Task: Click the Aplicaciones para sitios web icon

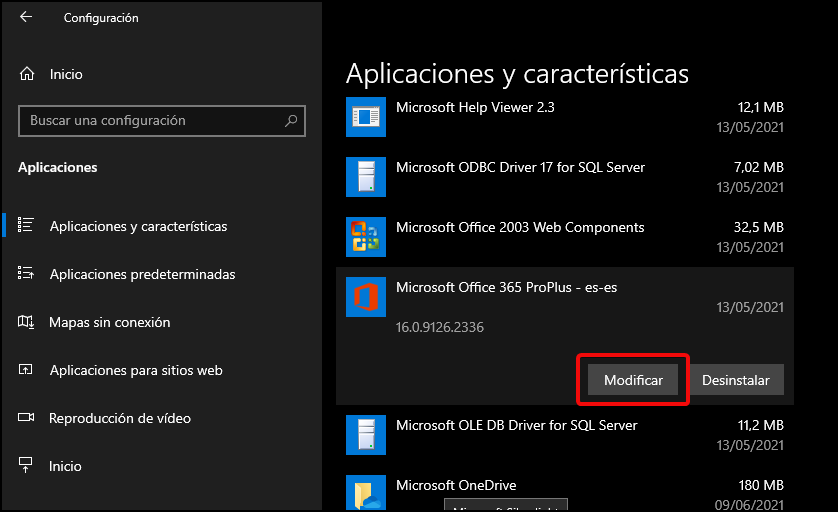Action: pyautogui.click(x=26, y=369)
